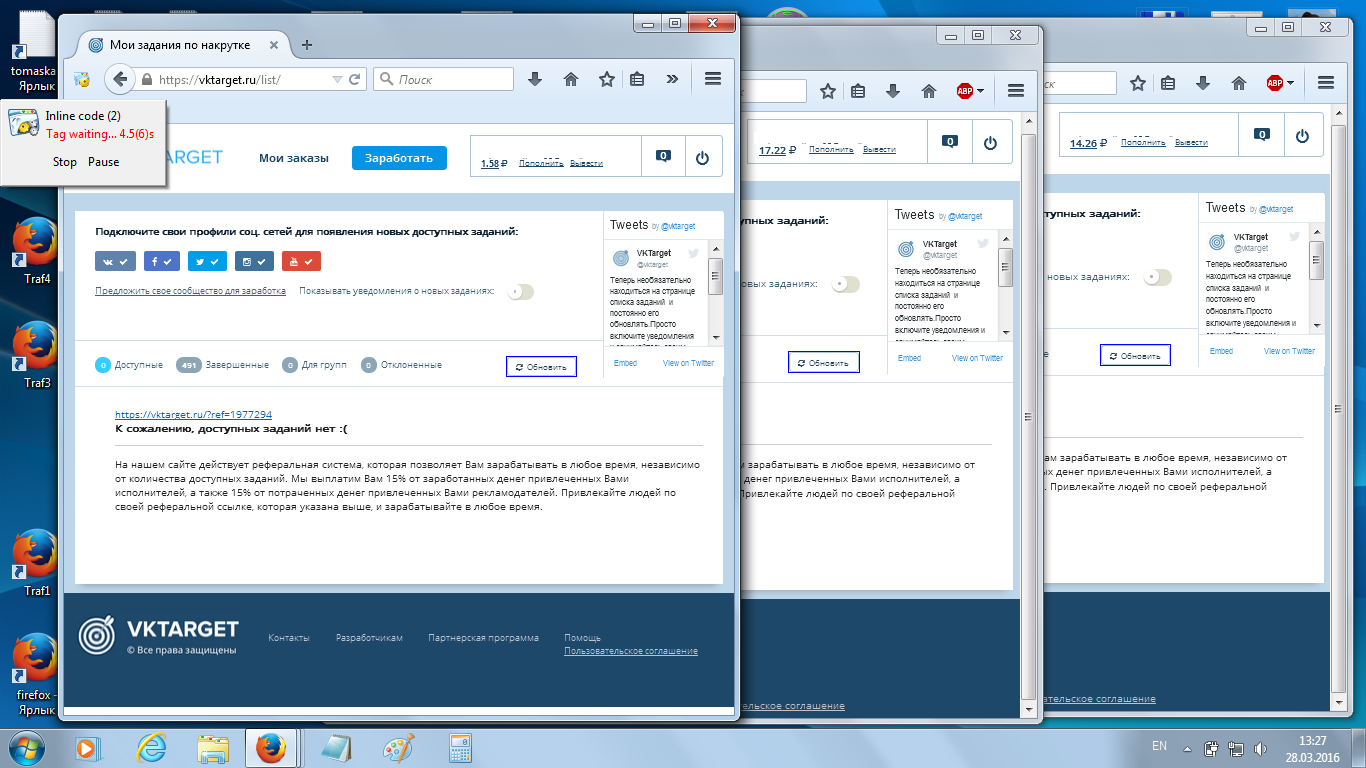Click bookmark star in middle Firefox window
This screenshot has width=1366, height=768.
click(828, 90)
